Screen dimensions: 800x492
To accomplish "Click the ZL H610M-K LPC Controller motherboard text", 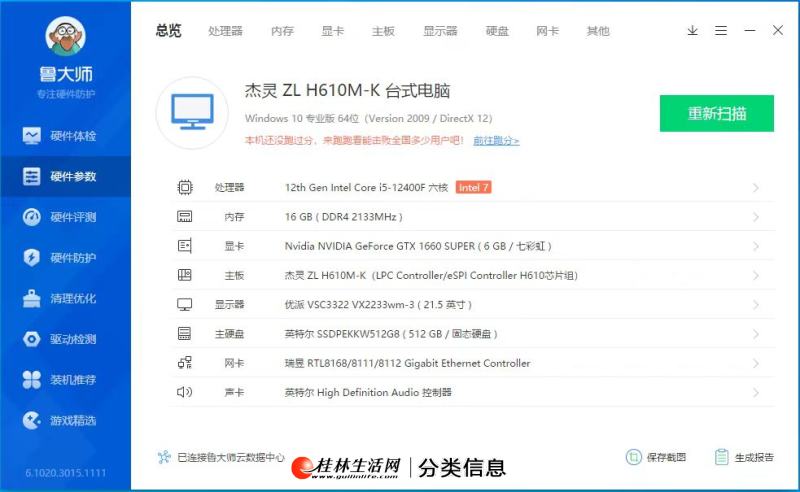I will 431,276.
